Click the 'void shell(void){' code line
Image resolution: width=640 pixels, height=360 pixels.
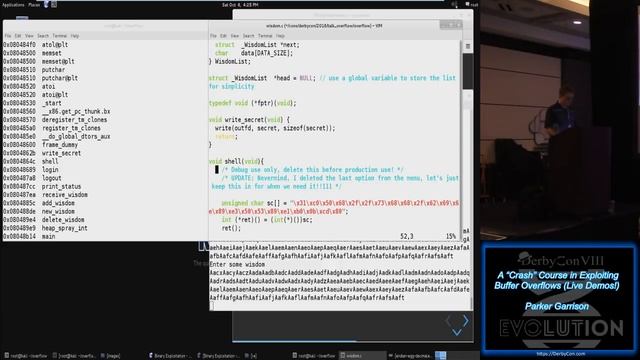236,162
